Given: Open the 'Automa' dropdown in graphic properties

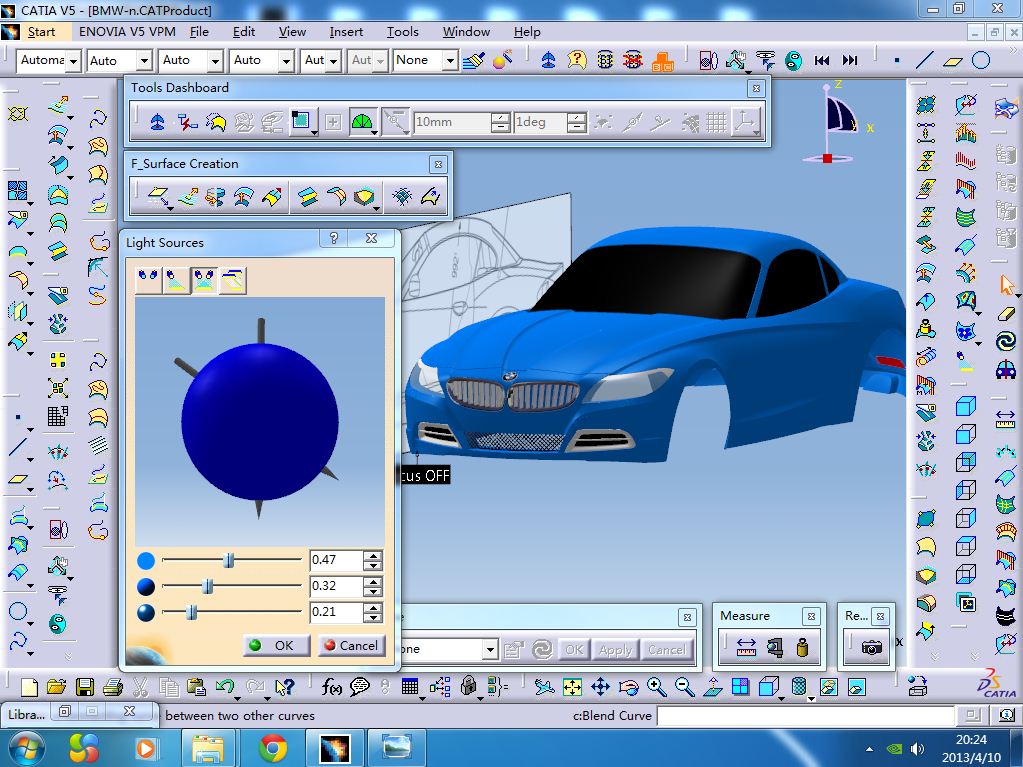Looking at the screenshot, I should [74, 61].
